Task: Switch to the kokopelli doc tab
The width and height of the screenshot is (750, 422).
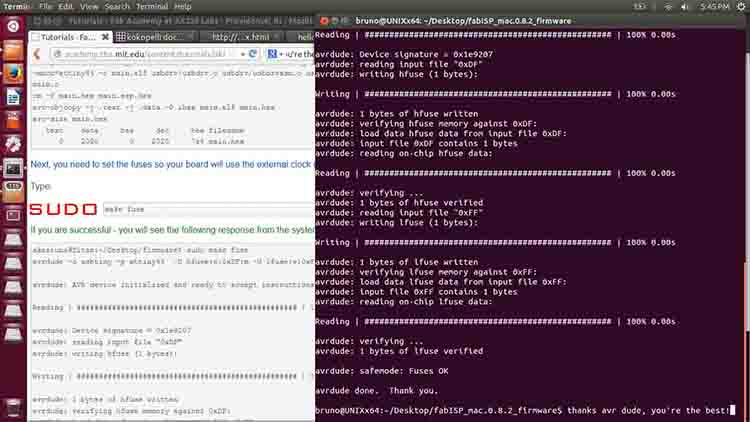Action: pos(154,37)
